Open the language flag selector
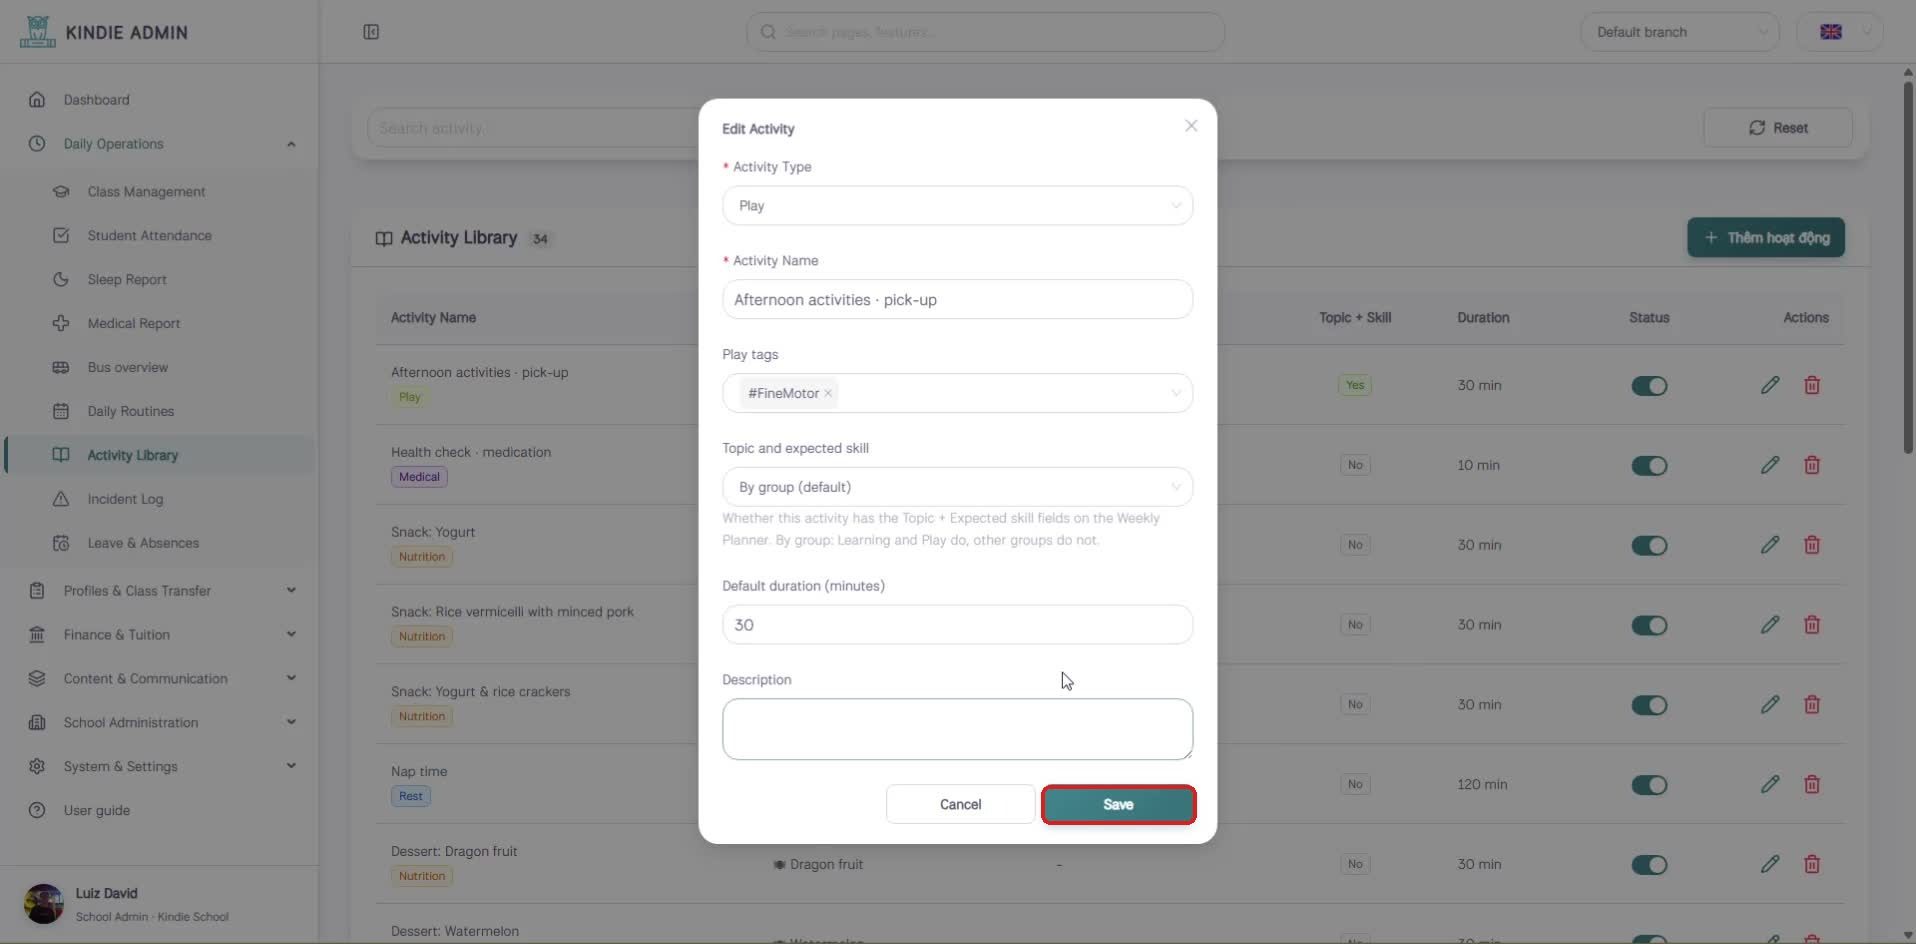 (x=1839, y=32)
